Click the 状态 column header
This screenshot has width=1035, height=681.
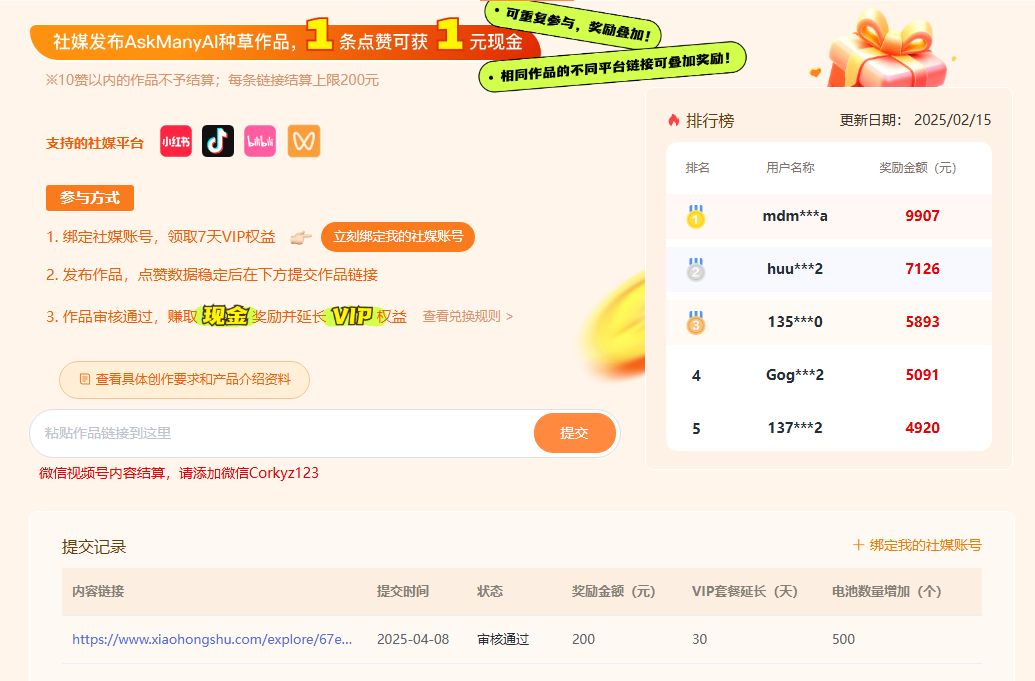pyautogui.click(x=490, y=591)
